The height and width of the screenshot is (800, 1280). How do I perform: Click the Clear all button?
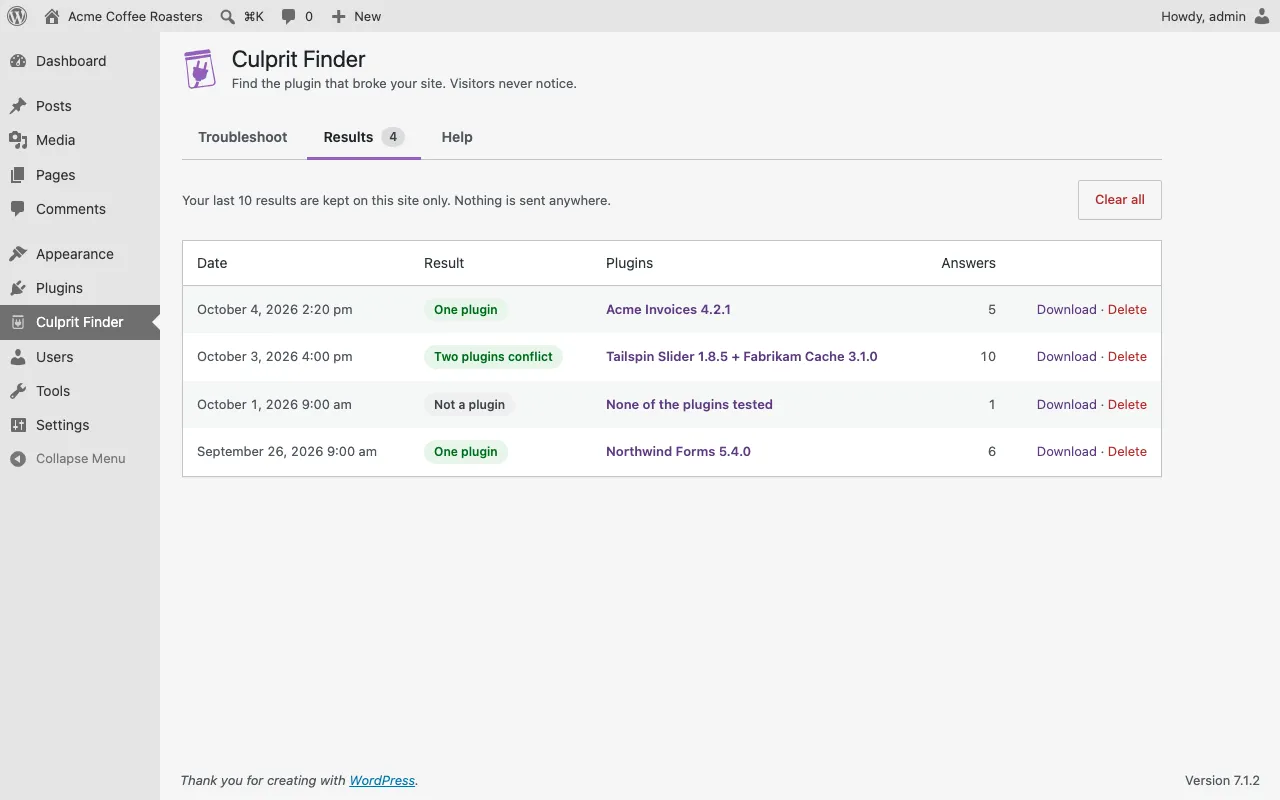click(x=1120, y=200)
